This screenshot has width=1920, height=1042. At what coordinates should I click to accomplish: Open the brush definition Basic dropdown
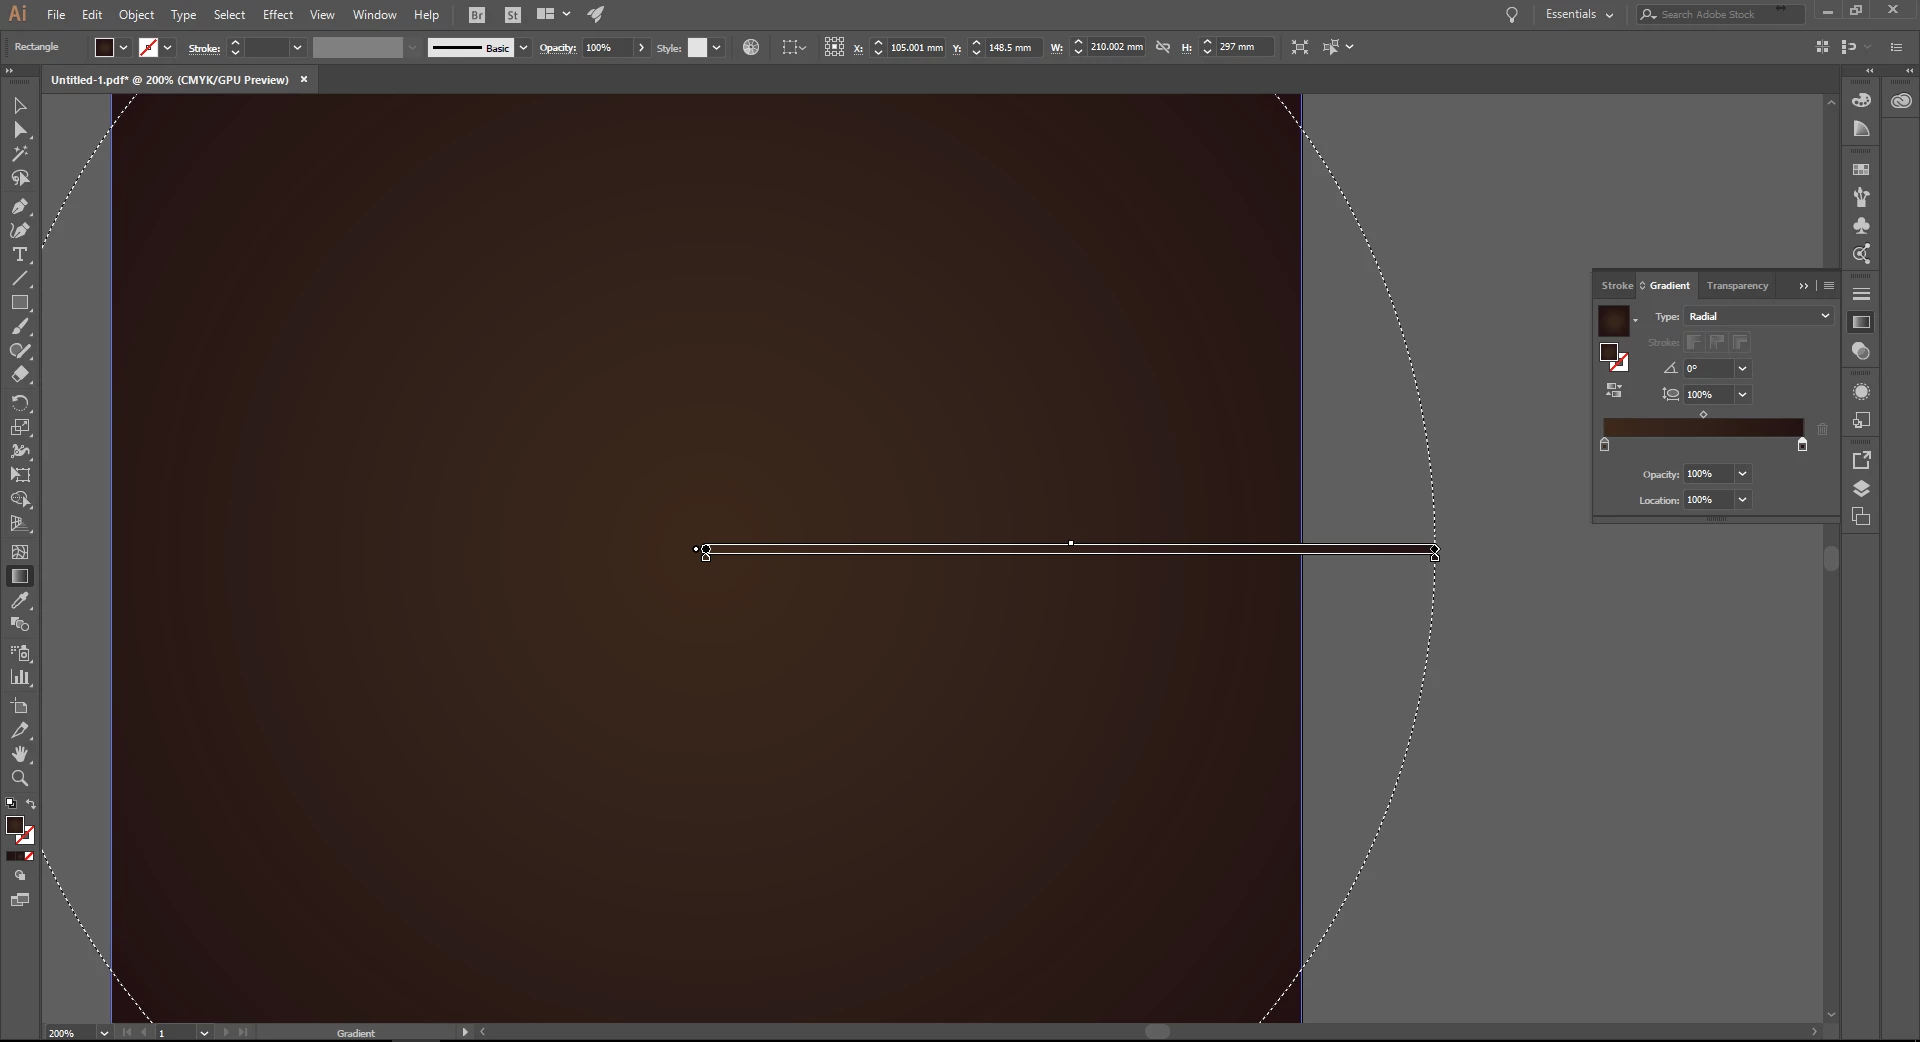(523, 48)
